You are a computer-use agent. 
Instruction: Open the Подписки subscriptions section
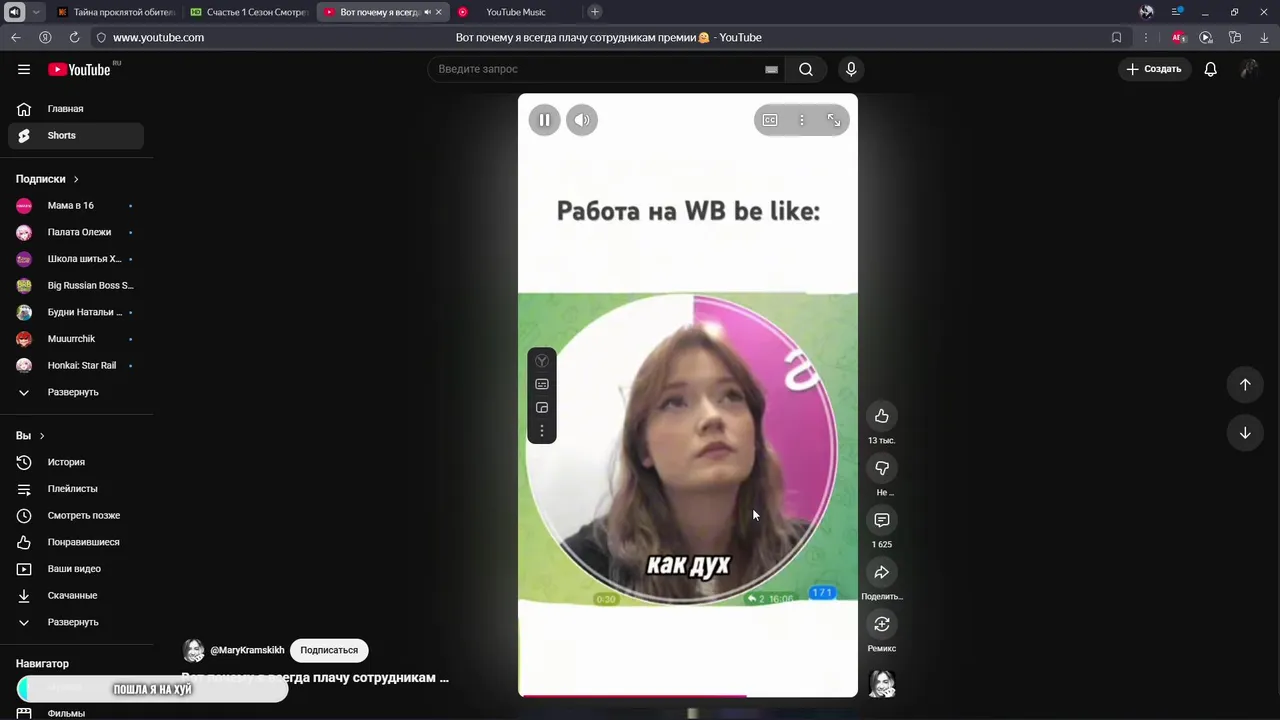pyautogui.click(x=47, y=179)
